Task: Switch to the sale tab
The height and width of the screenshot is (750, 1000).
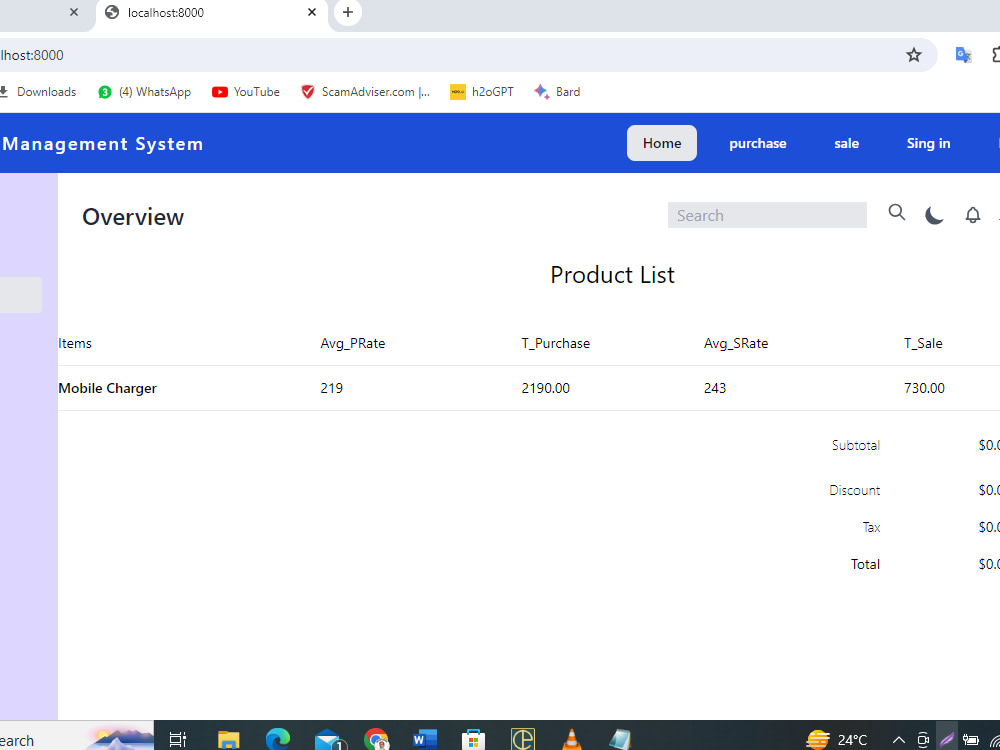Action: 846,143
